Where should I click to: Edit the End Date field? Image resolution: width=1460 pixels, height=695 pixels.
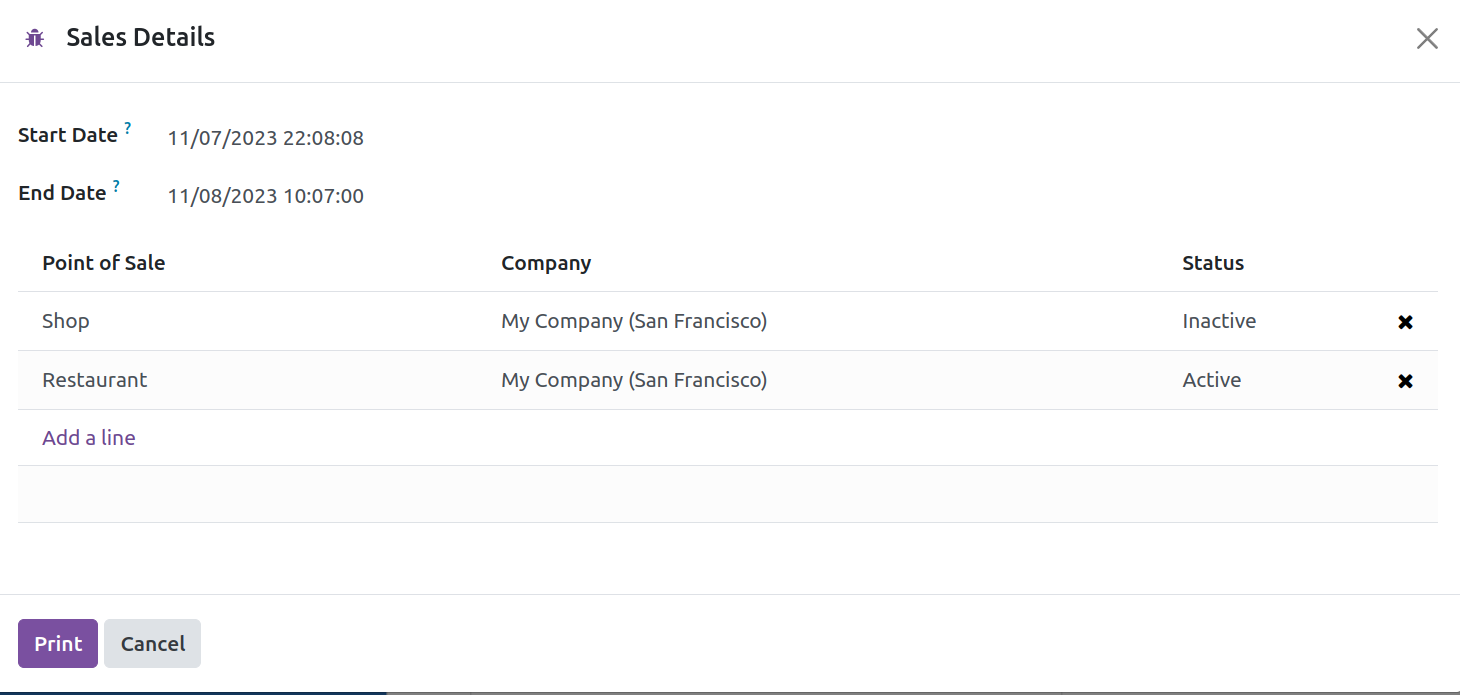pyautogui.click(x=266, y=196)
